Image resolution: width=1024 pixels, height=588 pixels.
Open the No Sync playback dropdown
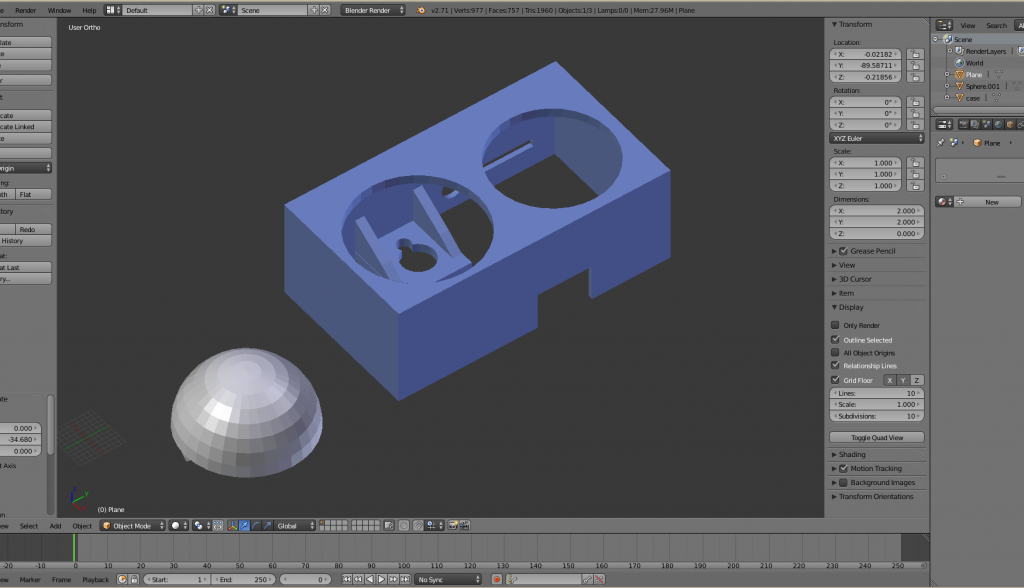pos(448,580)
